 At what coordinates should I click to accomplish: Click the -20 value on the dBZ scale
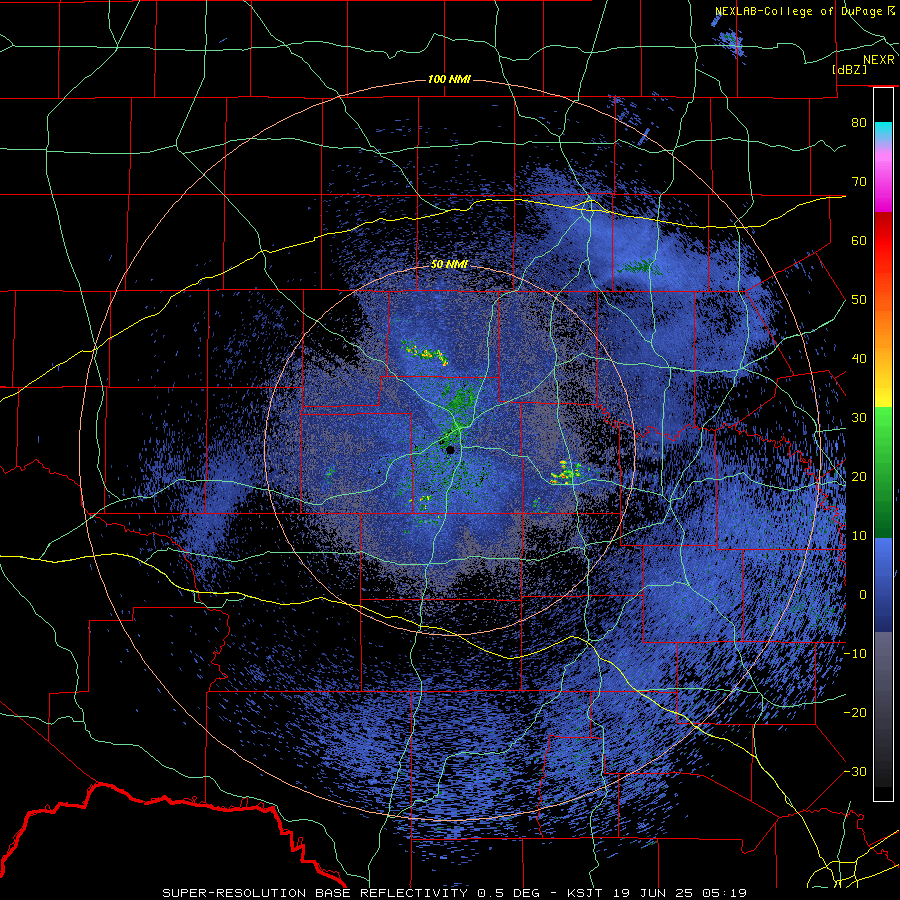855,713
